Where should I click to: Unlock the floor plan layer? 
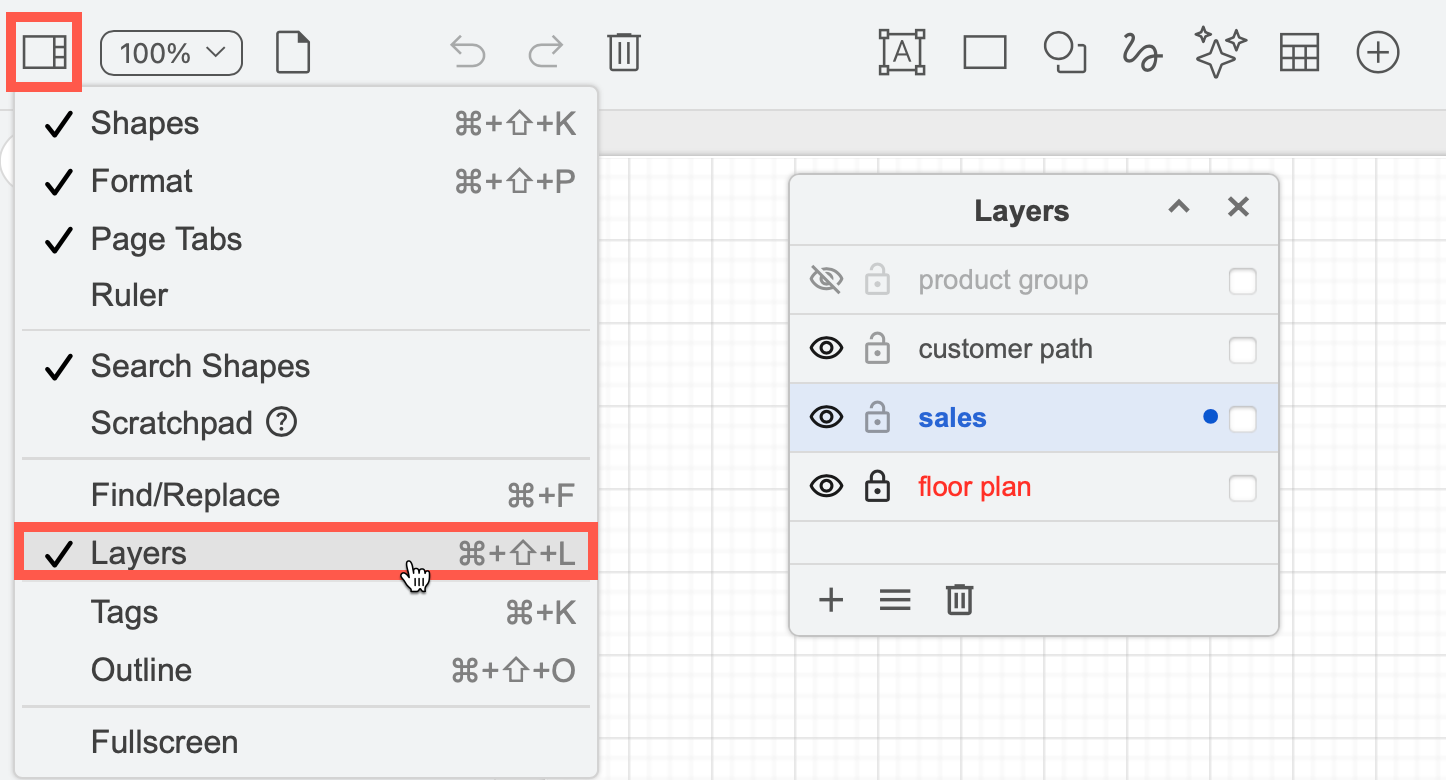pos(877,487)
